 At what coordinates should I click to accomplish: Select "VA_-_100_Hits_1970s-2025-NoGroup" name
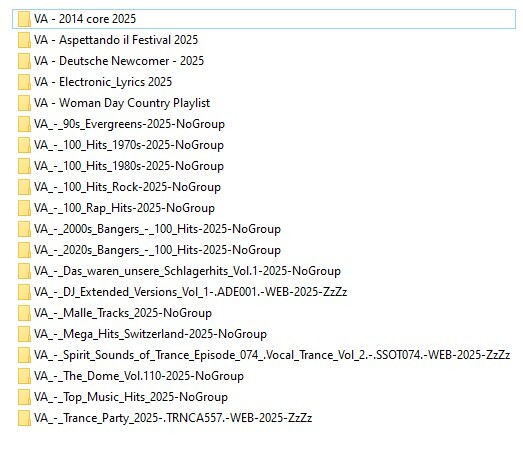pyautogui.click(x=129, y=145)
